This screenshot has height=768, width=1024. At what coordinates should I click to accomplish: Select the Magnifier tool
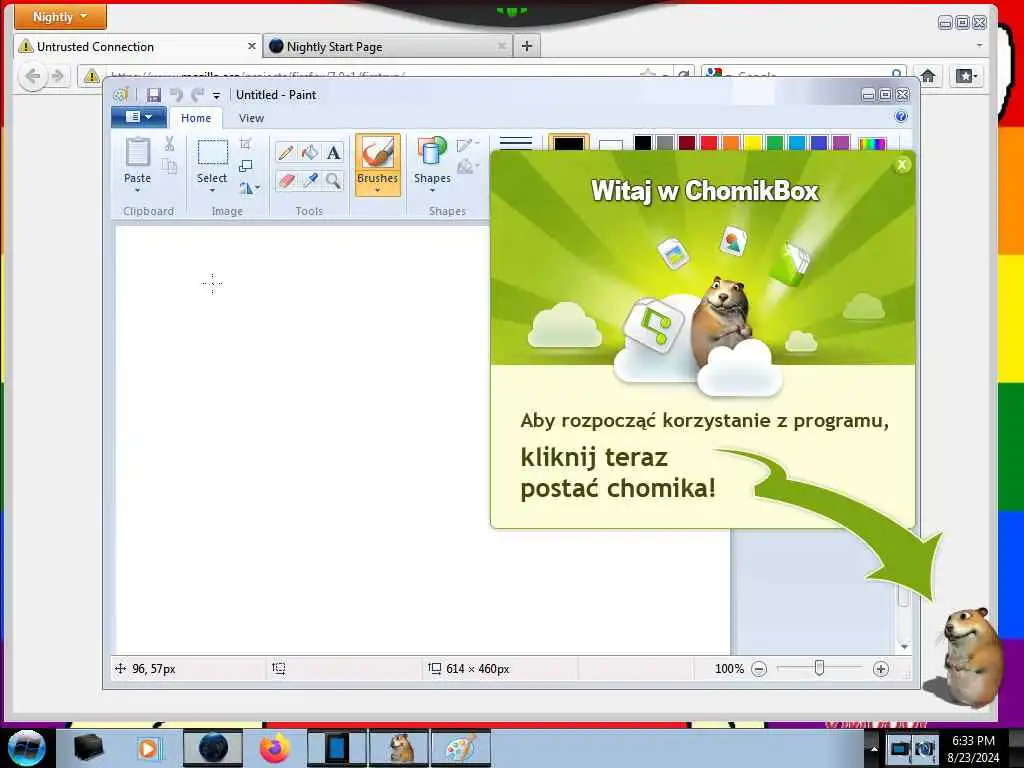coord(334,180)
